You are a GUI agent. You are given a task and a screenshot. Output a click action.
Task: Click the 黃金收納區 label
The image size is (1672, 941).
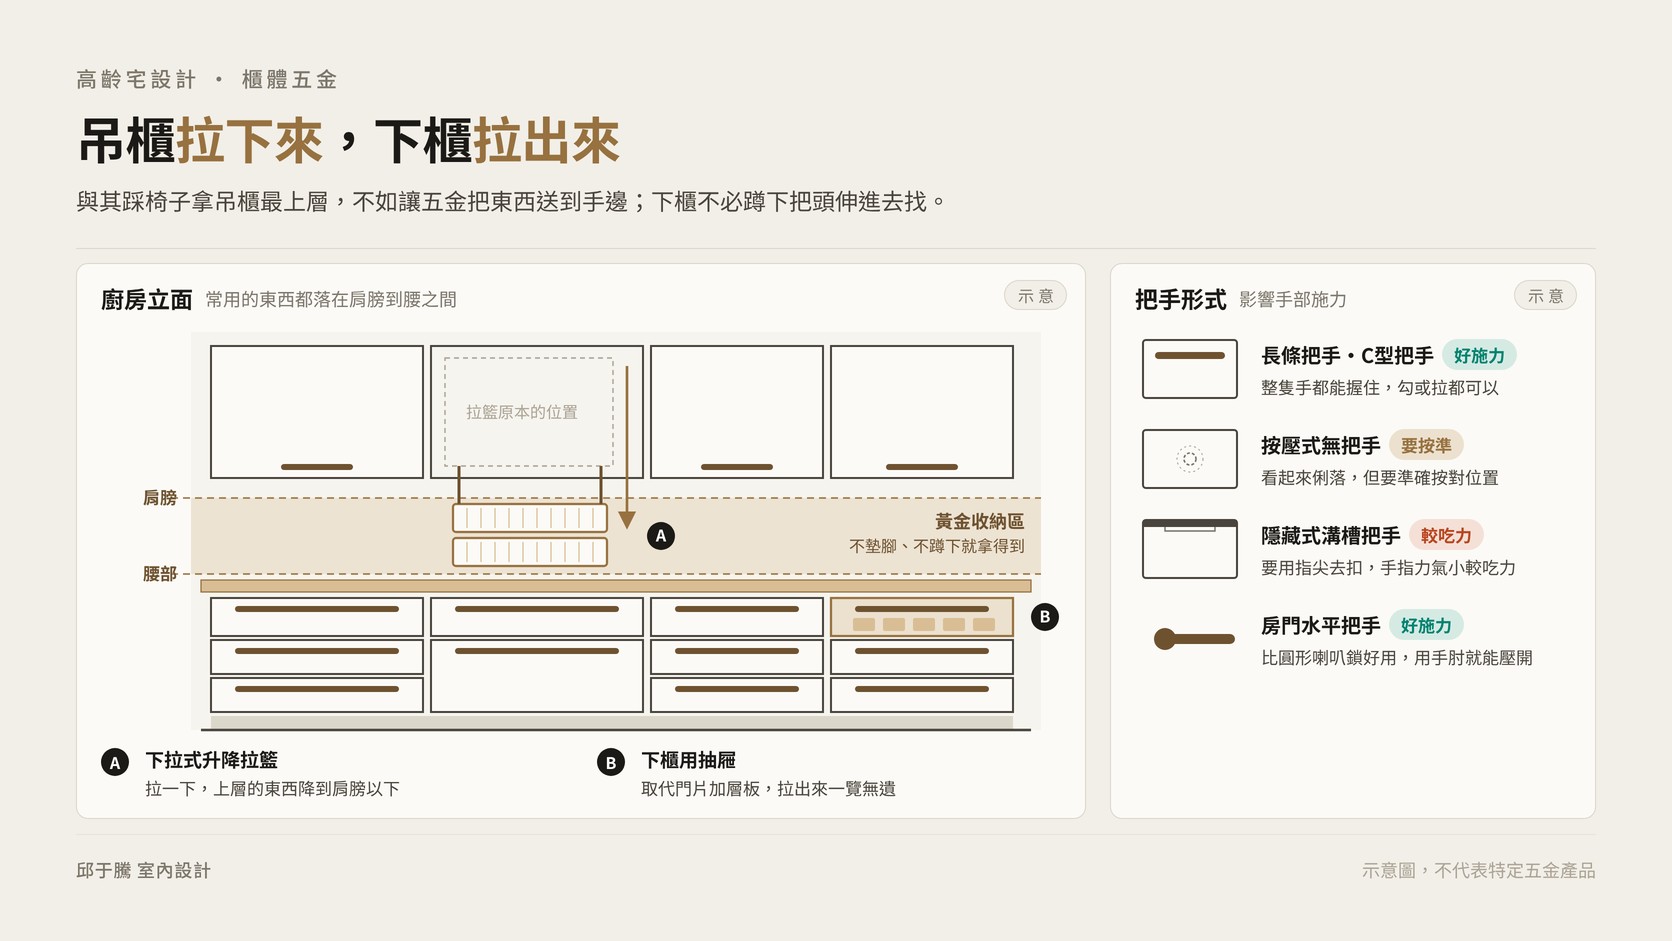point(979,521)
